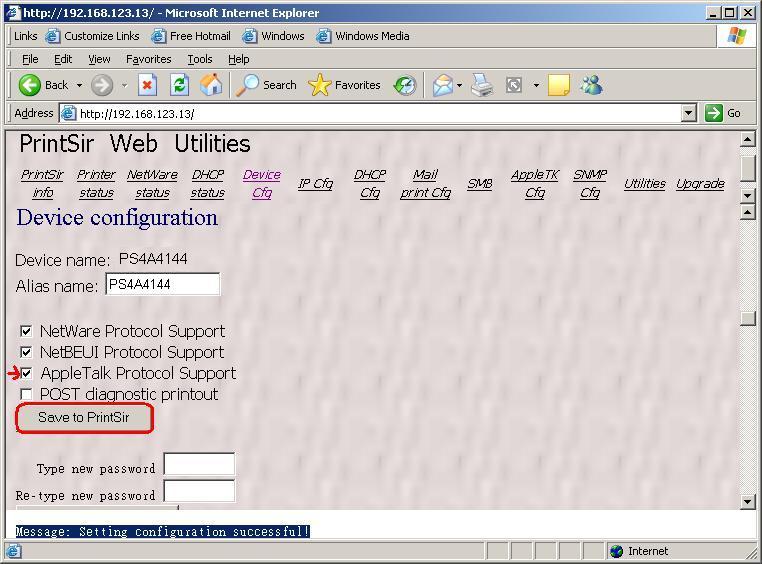762x564 pixels.
Task: Click the full-screen size toolbar icon
Action: 514,85
